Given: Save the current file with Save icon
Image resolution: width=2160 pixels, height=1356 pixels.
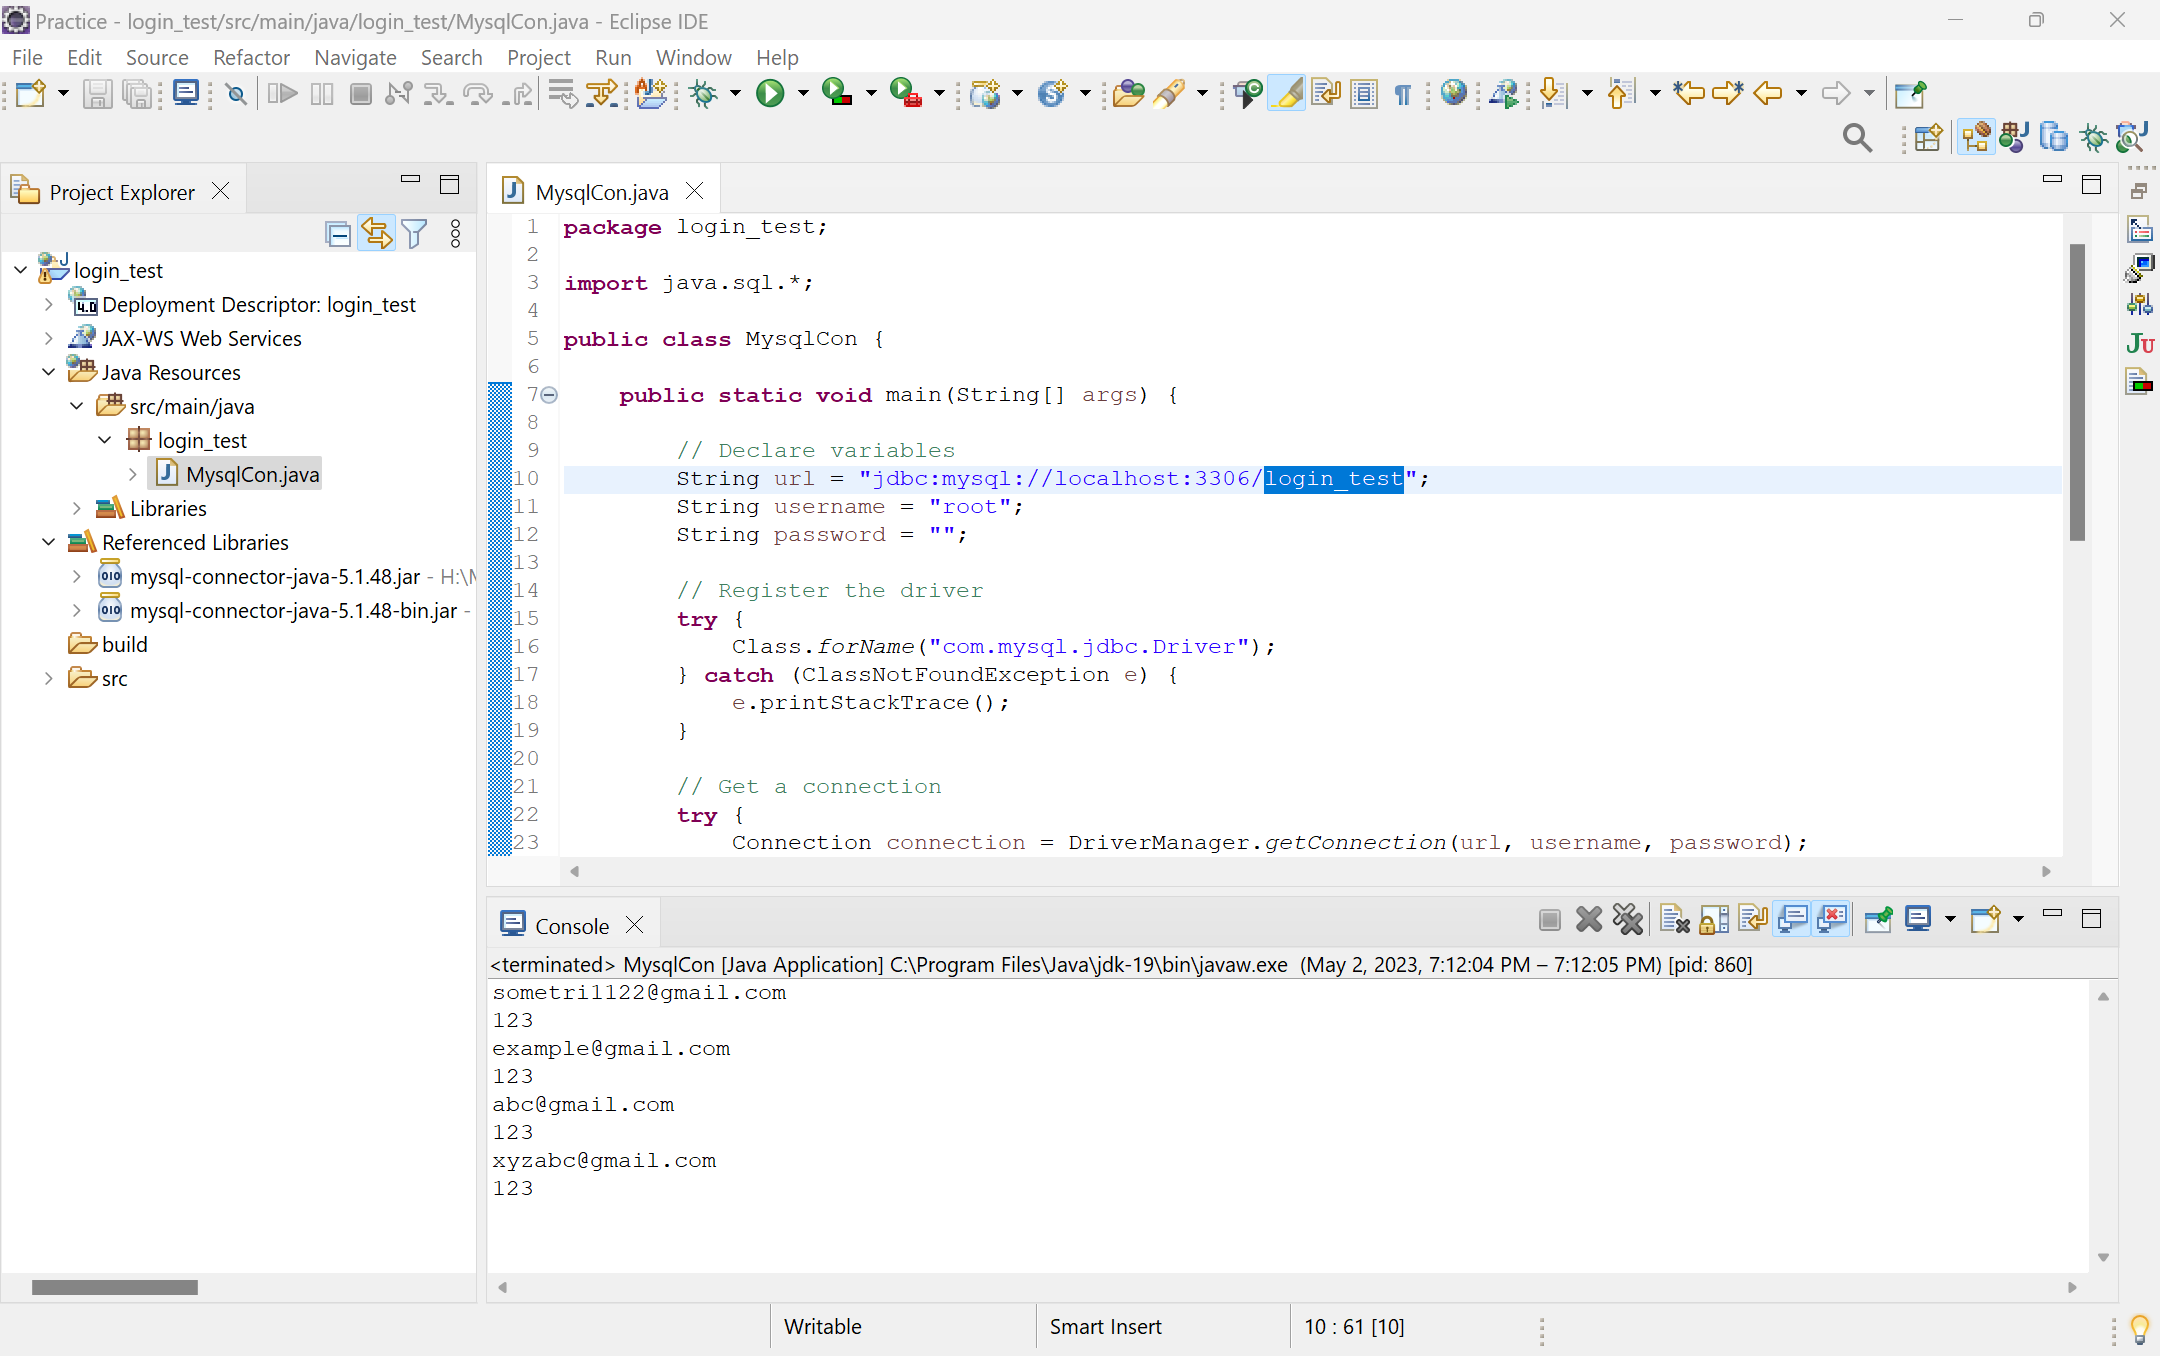Looking at the screenshot, I should point(97,94).
